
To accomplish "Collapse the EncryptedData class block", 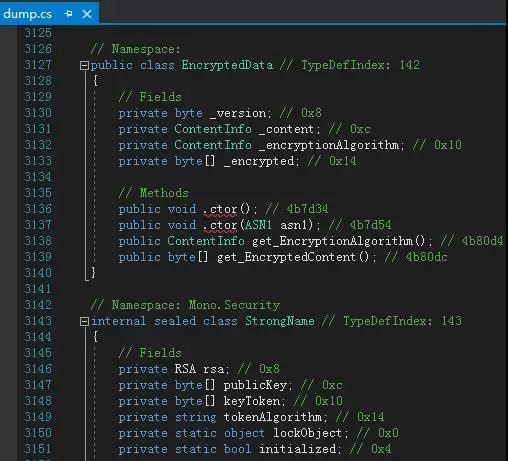I will click(84, 65).
